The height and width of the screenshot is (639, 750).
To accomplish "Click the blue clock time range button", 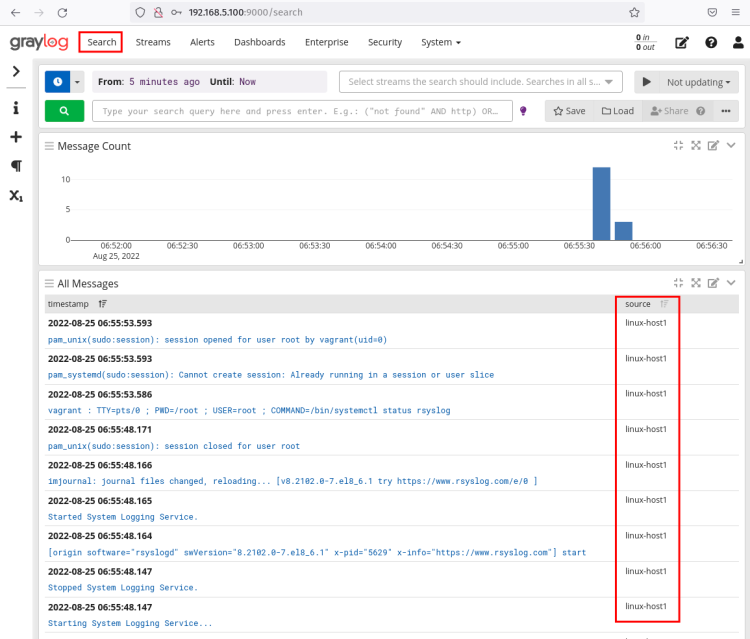I will coord(57,82).
